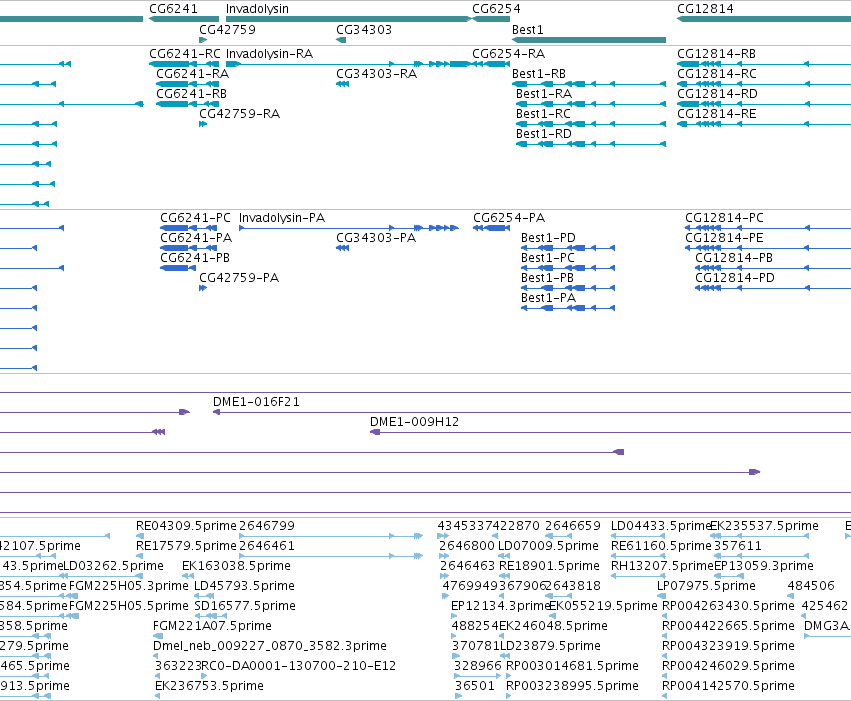Select transcript CG12814-RC label

coord(717,74)
